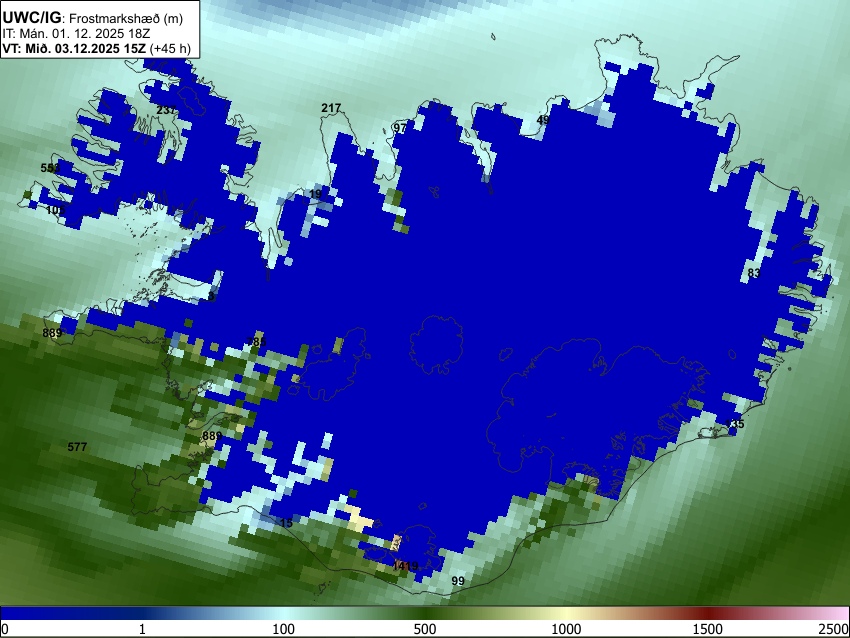Image resolution: width=850 pixels, height=638 pixels.
Task: Click the 500 tick label on the color scale
Action: tap(425, 629)
